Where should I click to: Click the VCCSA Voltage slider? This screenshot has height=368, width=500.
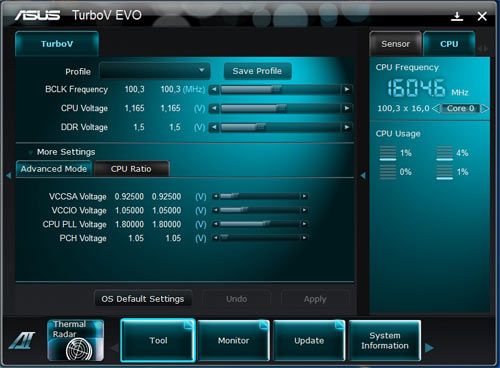260,196
